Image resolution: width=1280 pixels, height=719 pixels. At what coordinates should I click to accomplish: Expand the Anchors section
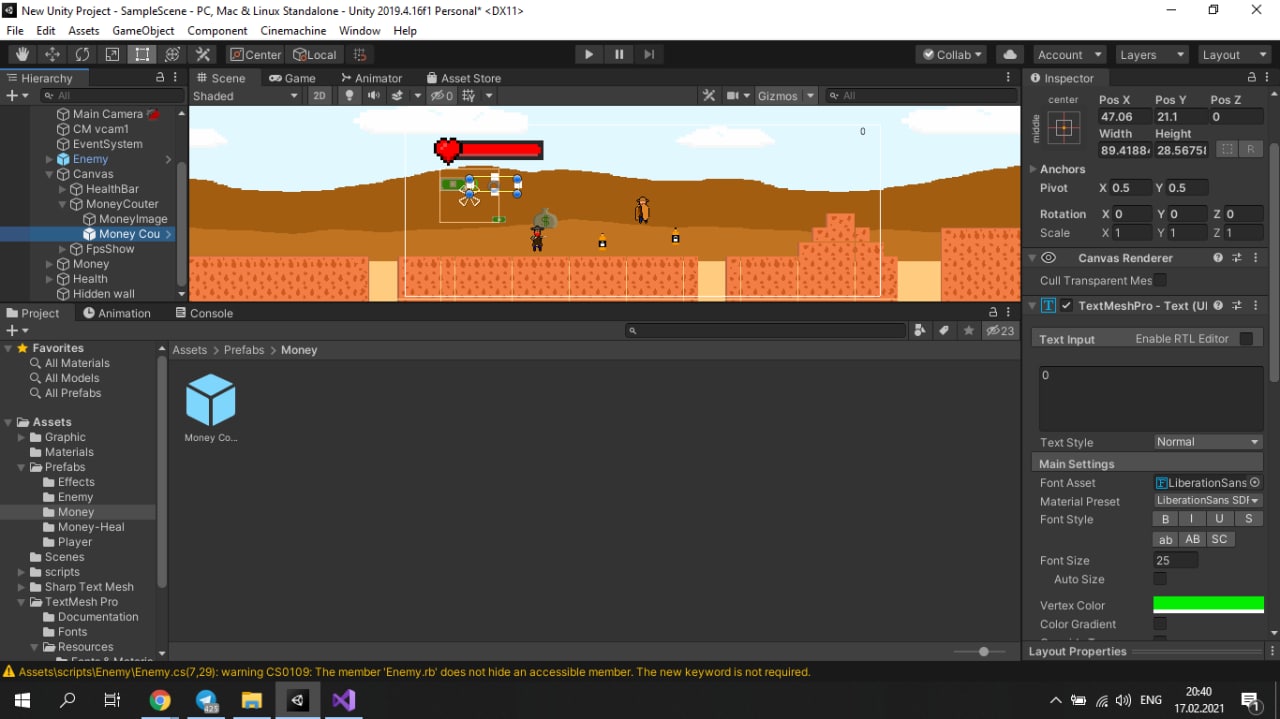click(x=1033, y=169)
